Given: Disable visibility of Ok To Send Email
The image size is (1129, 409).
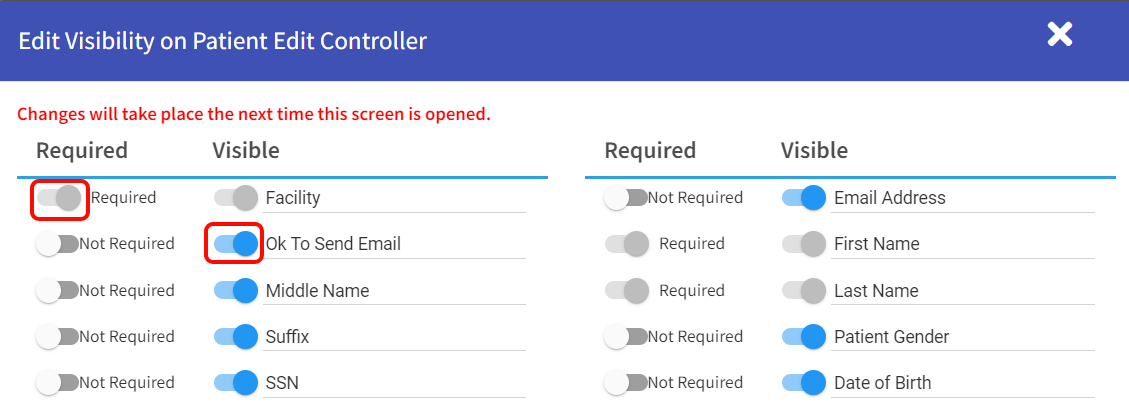Looking at the screenshot, I should (236, 244).
